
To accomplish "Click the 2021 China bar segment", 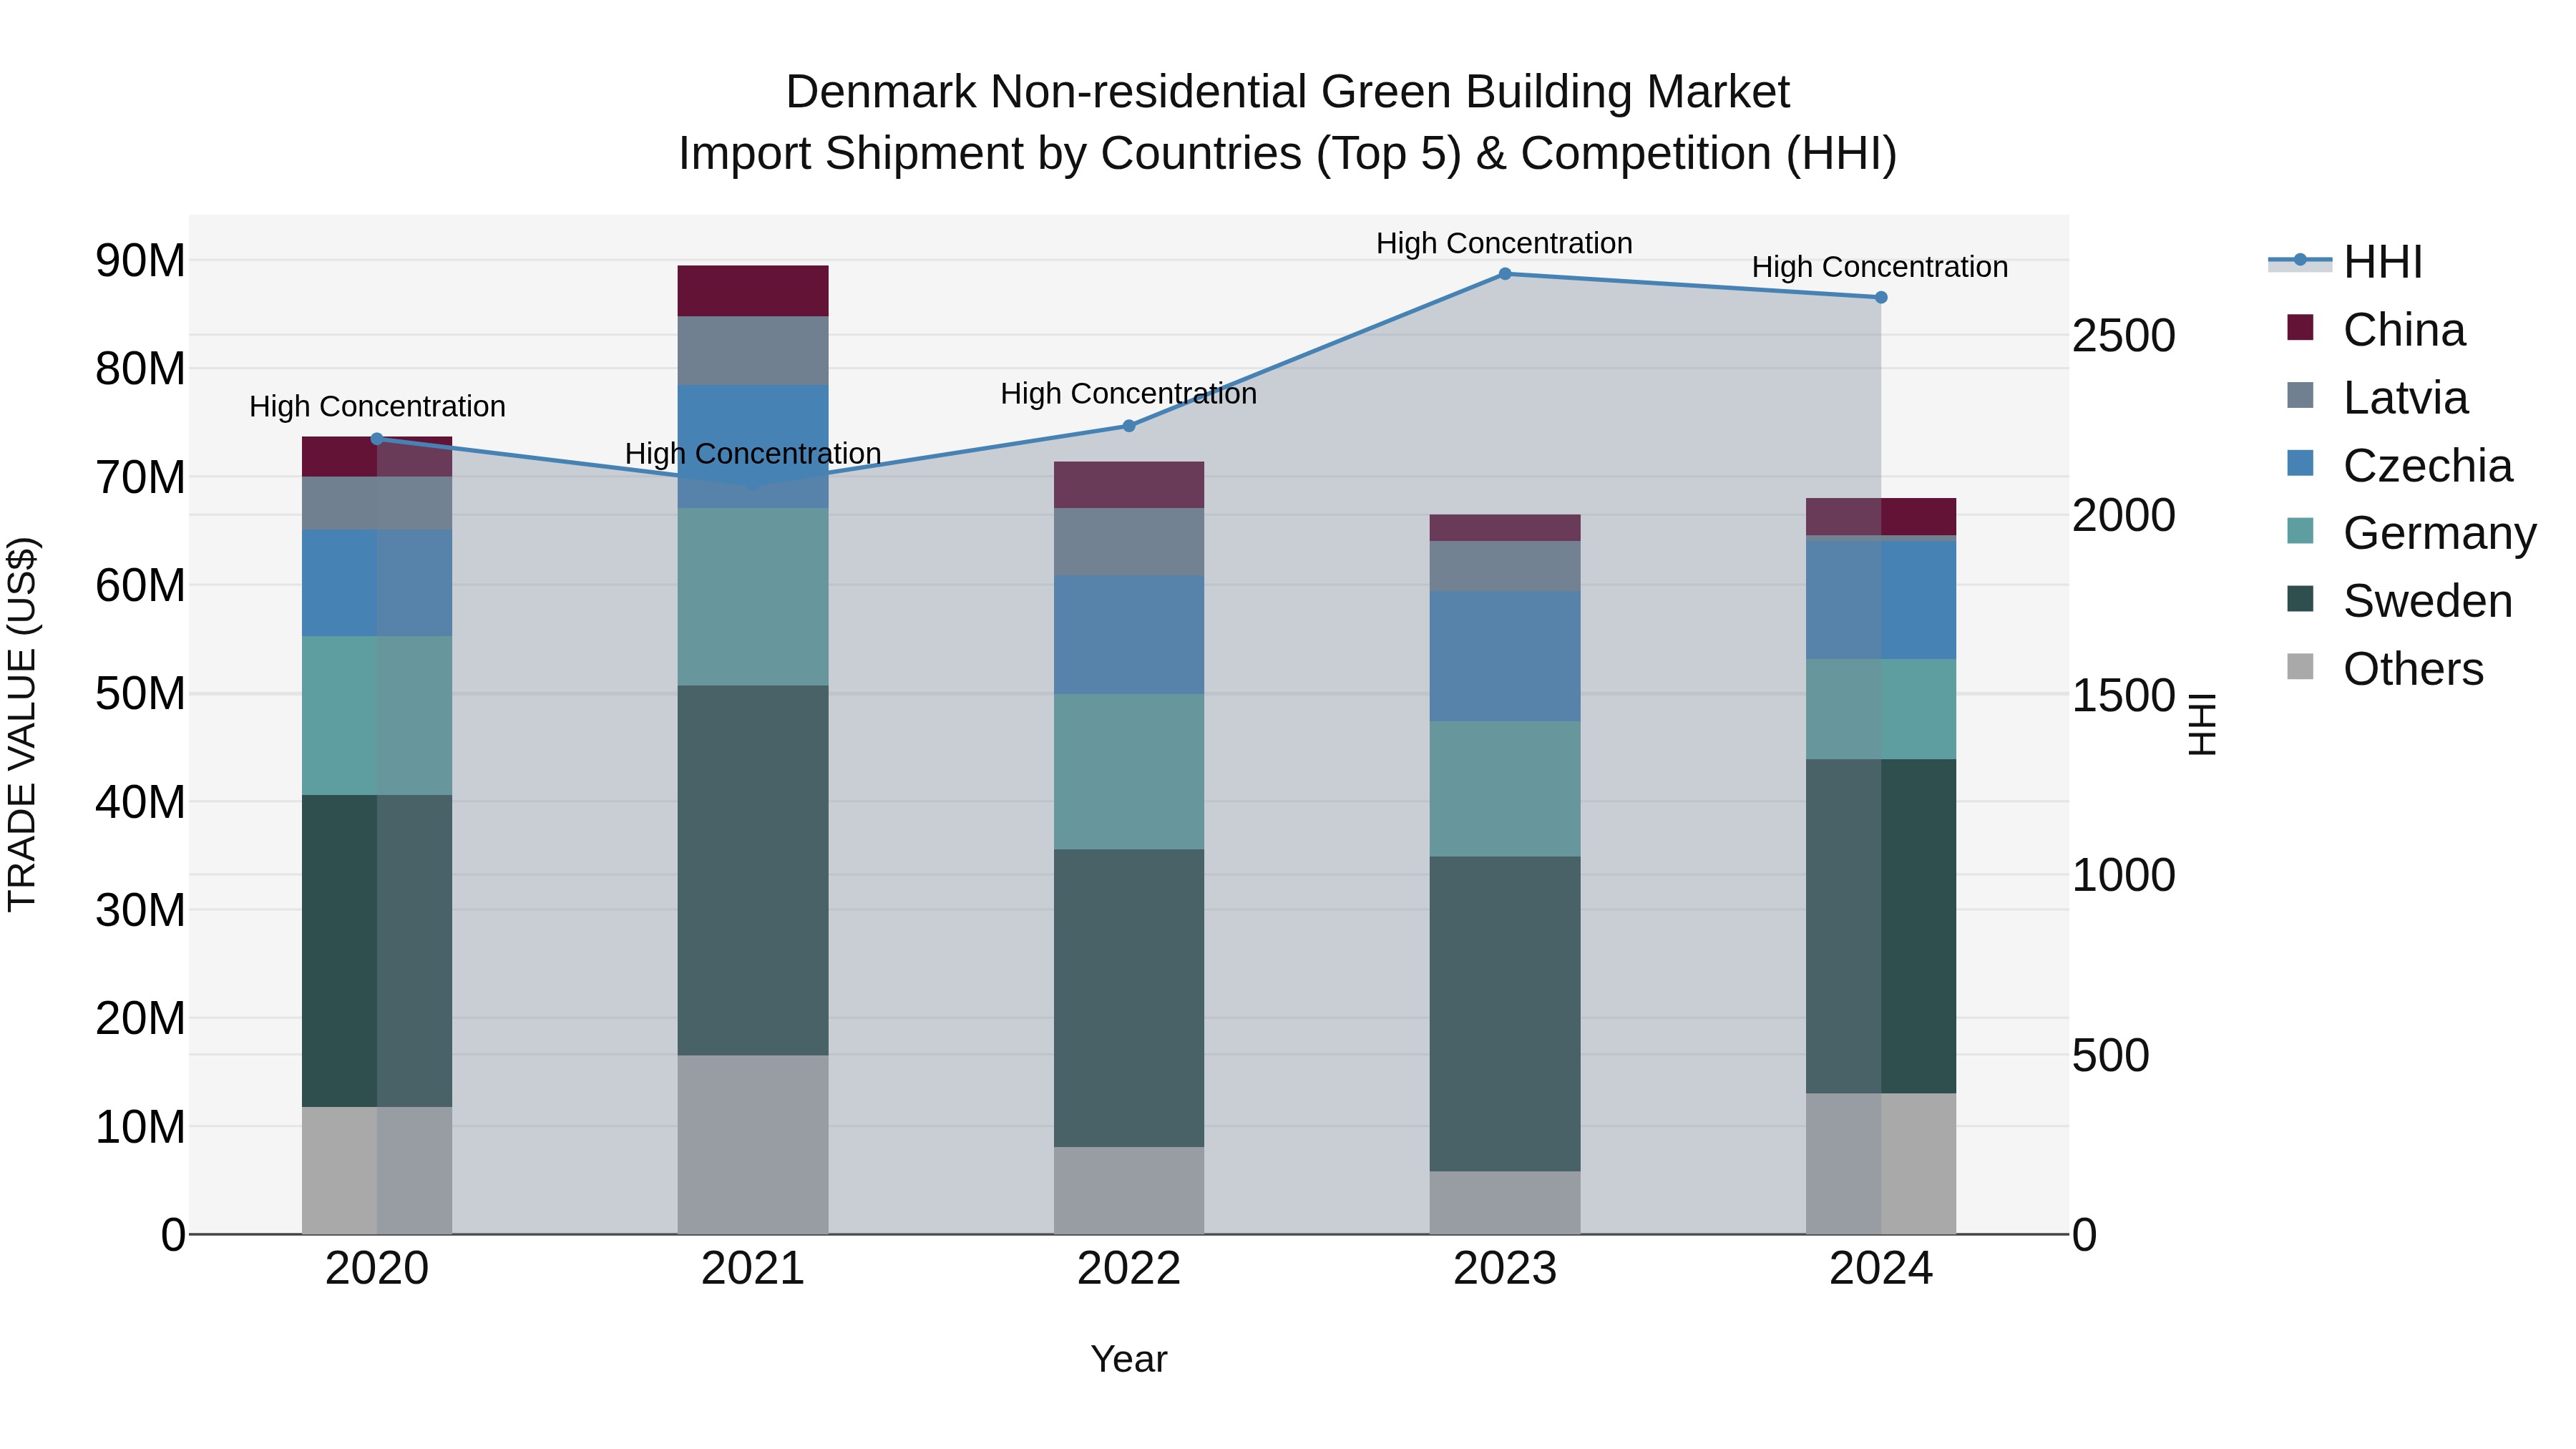I will (753, 291).
